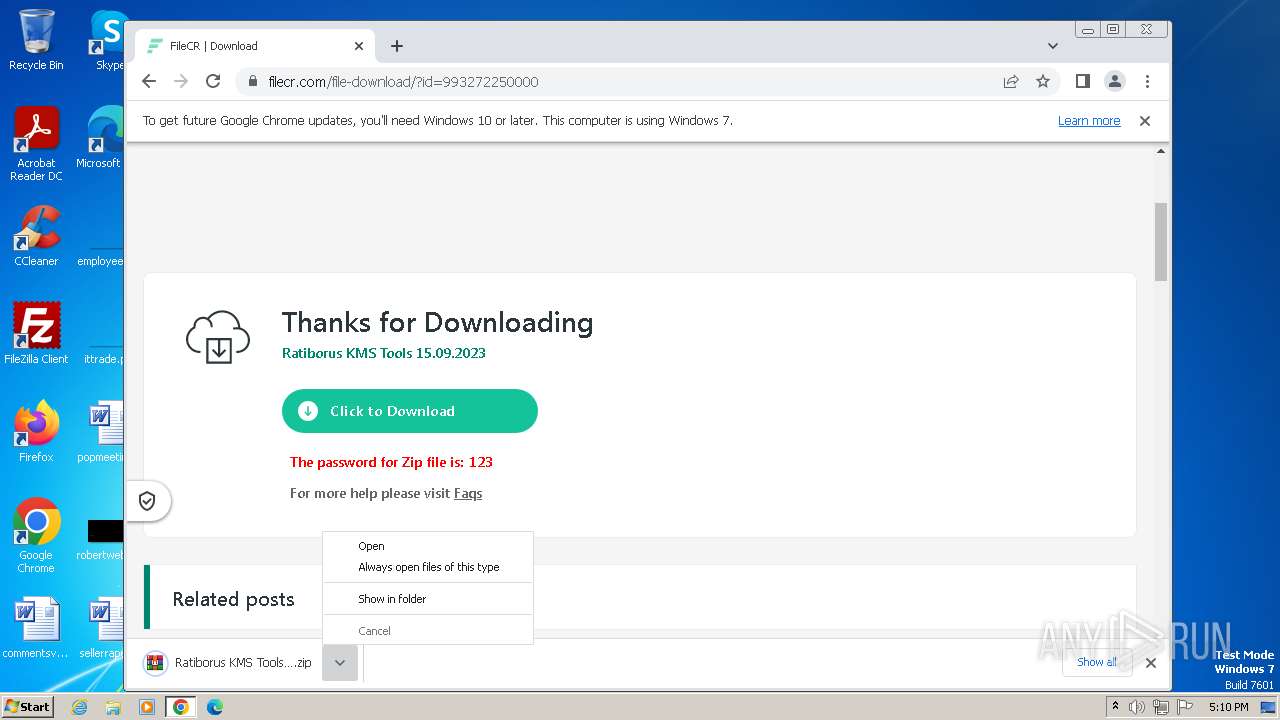
Task: Open the Windows Start menu
Action: click(28, 706)
